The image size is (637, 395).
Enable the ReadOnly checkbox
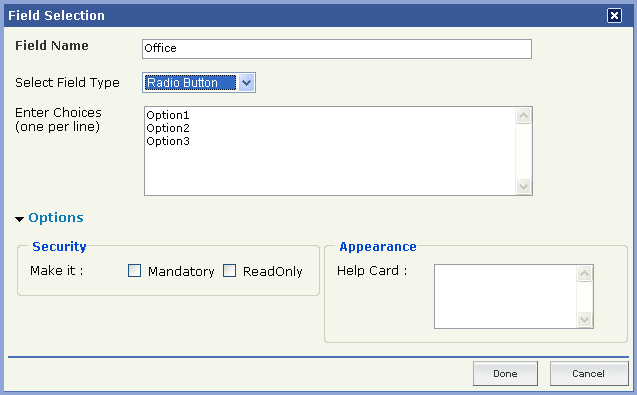click(x=230, y=271)
